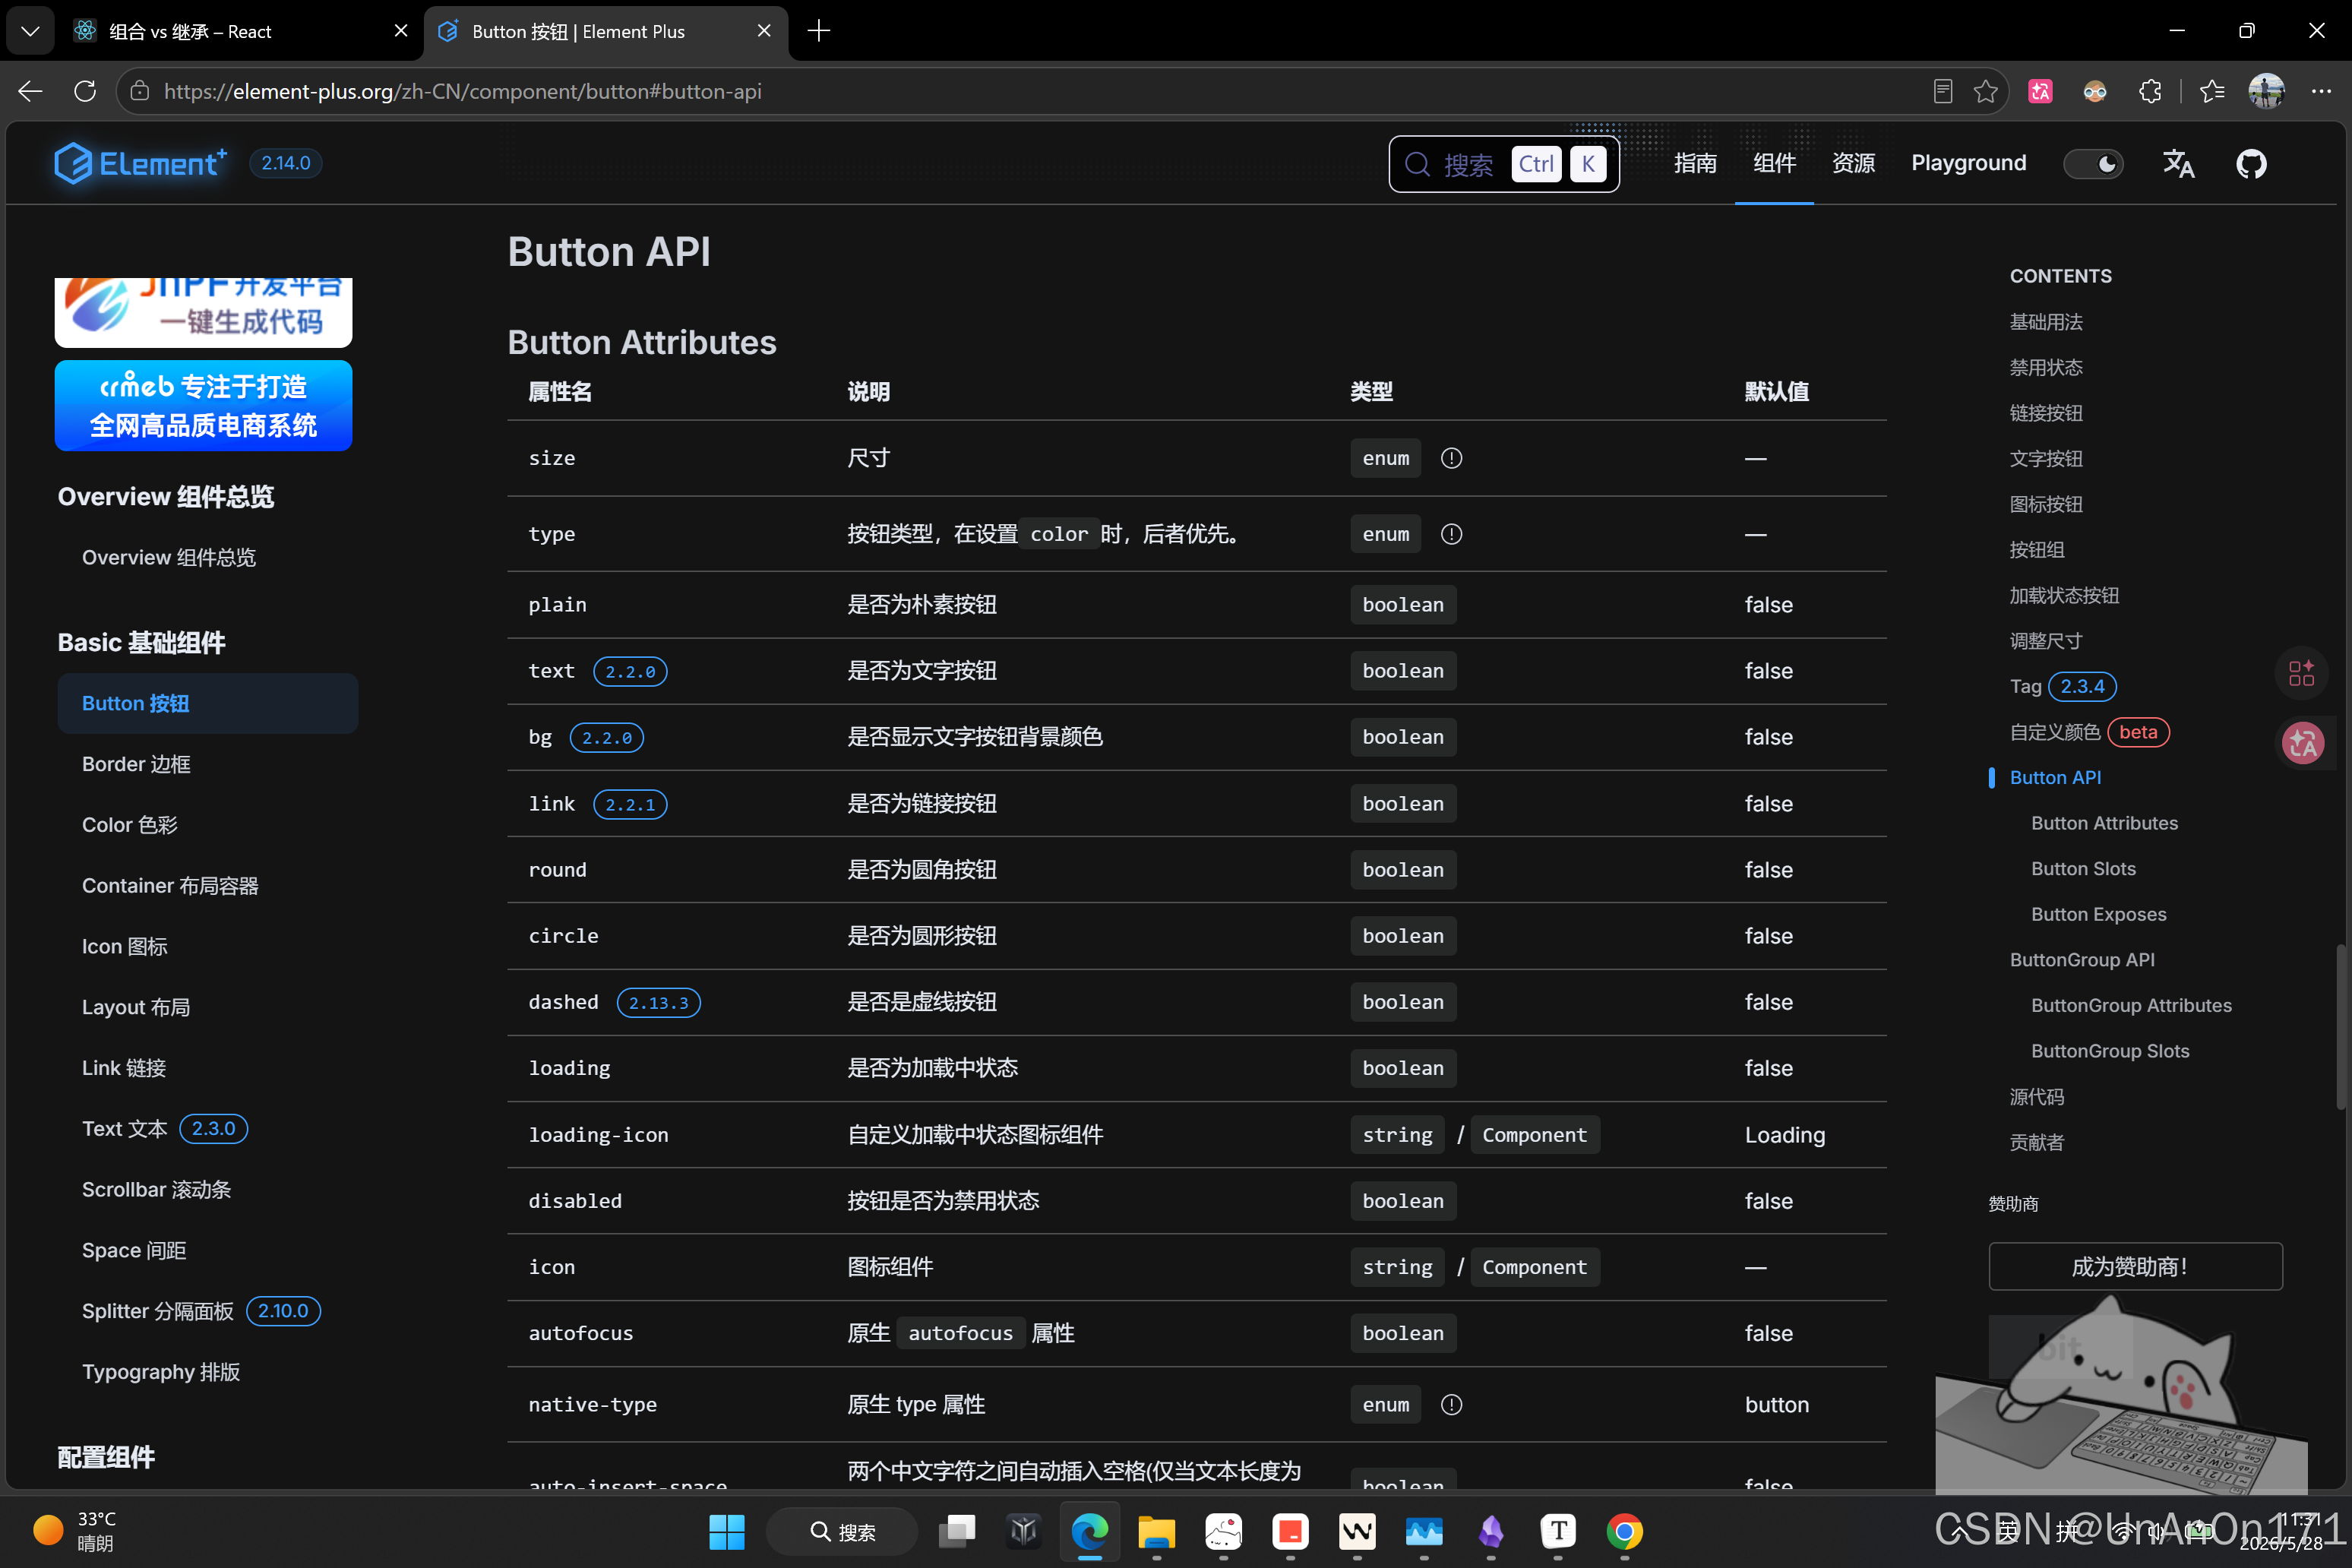The image size is (2352, 1568).
Task: Jump to 源代码 in contents
Action: point(2036,1097)
